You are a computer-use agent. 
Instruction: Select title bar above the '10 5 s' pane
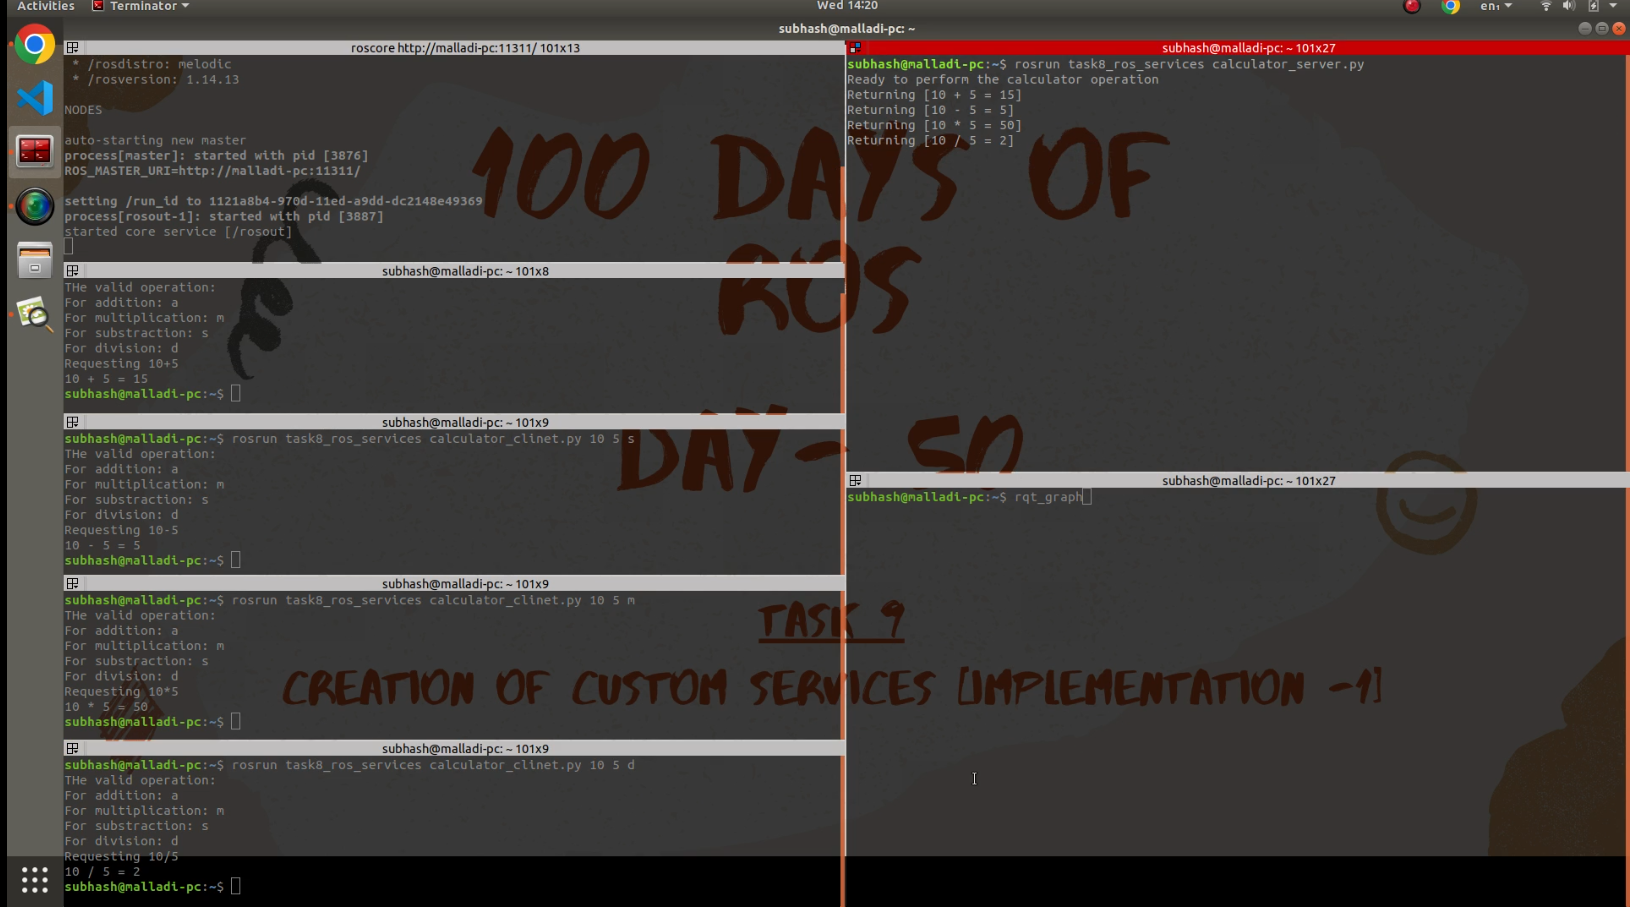[454, 422]
